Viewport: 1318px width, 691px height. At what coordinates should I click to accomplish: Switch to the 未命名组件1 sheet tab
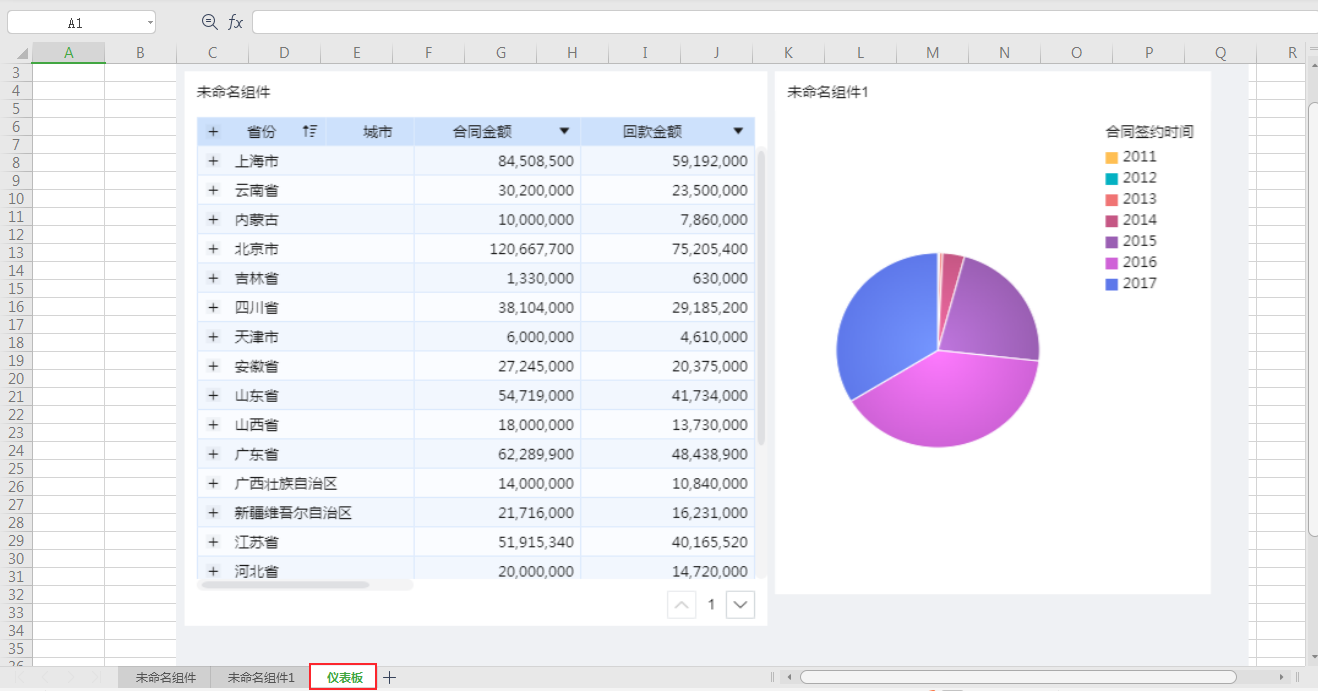[261, 678]
